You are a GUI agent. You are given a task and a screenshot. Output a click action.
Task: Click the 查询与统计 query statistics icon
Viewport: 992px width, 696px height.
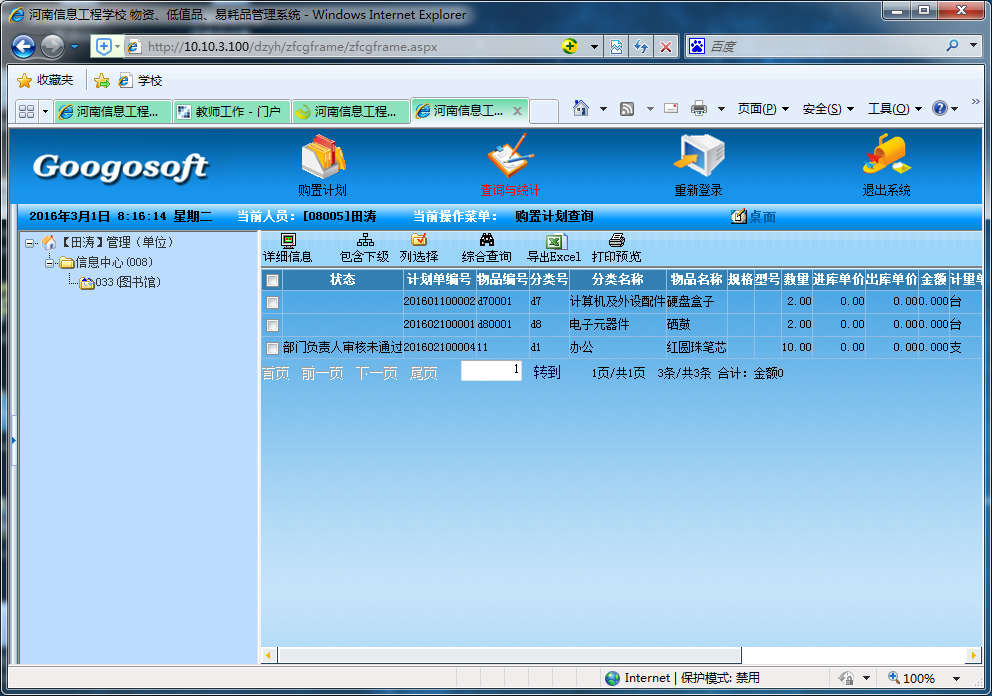510,158
